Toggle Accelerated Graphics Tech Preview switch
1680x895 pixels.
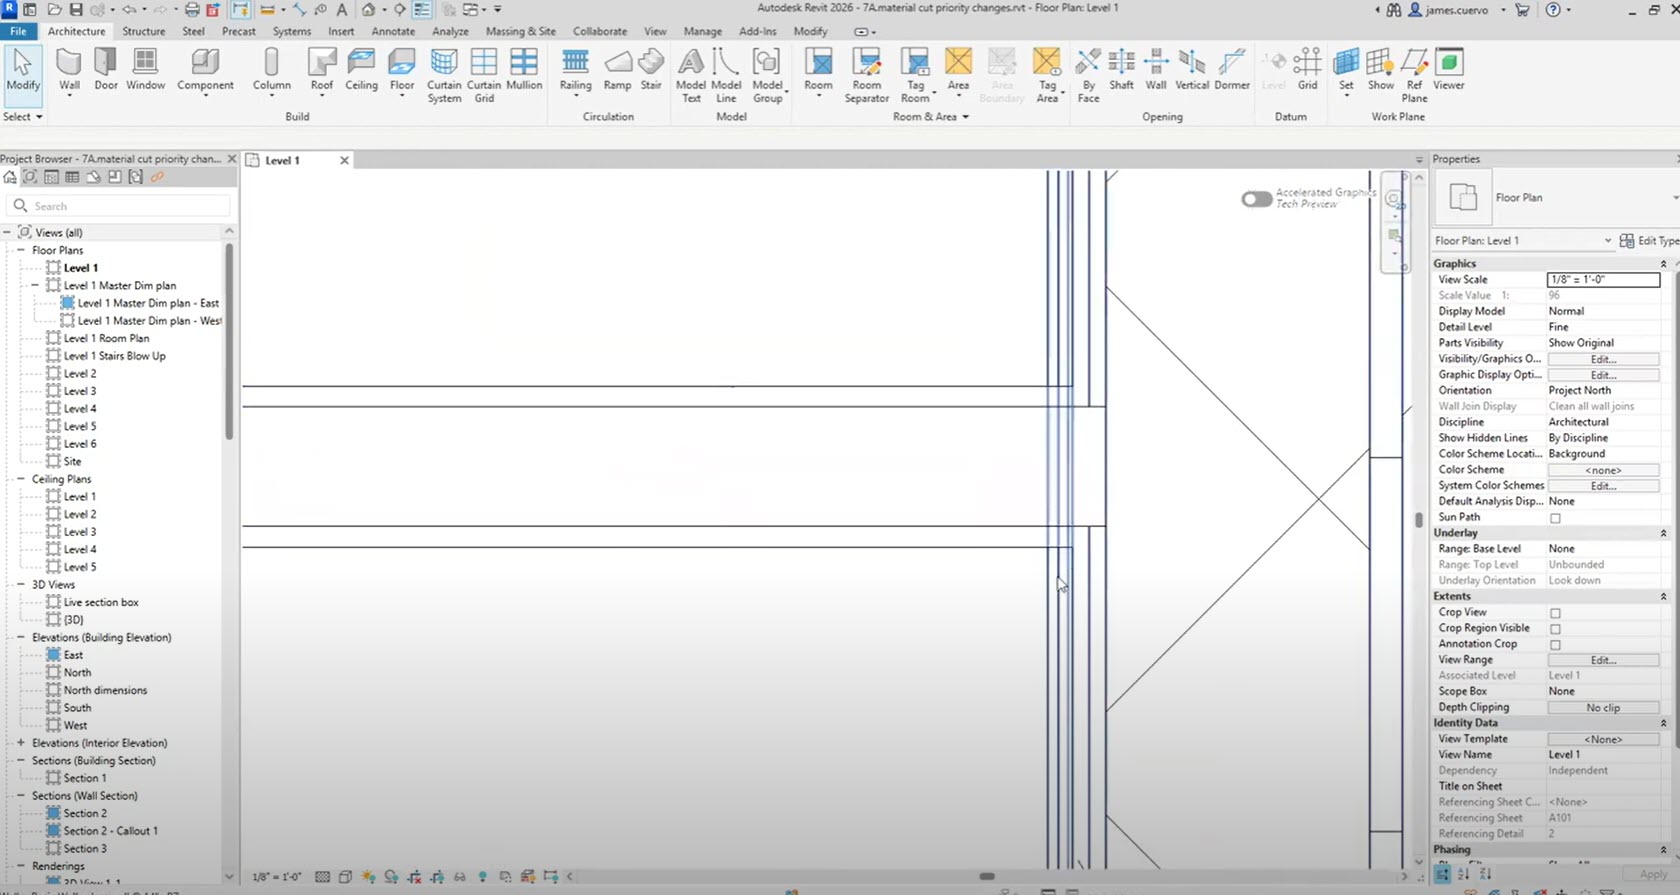[x=1256, y=199]
